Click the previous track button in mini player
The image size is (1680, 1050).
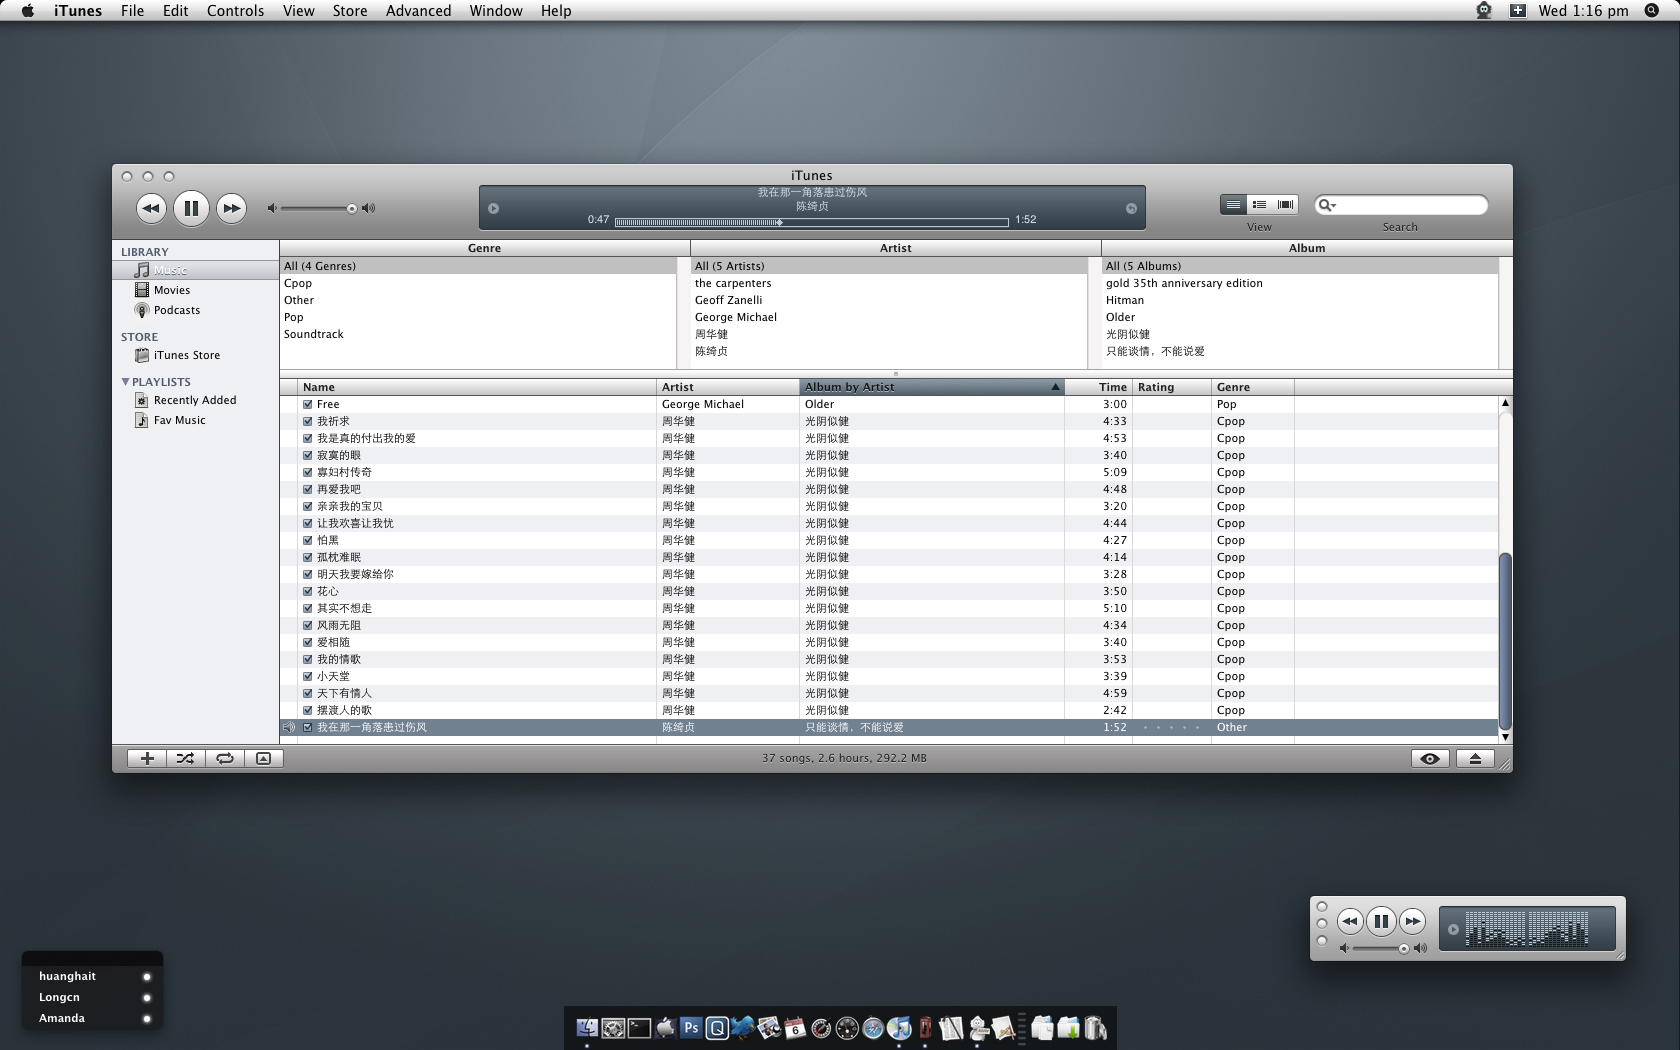pyautogui.click(x=1350, y=921)
